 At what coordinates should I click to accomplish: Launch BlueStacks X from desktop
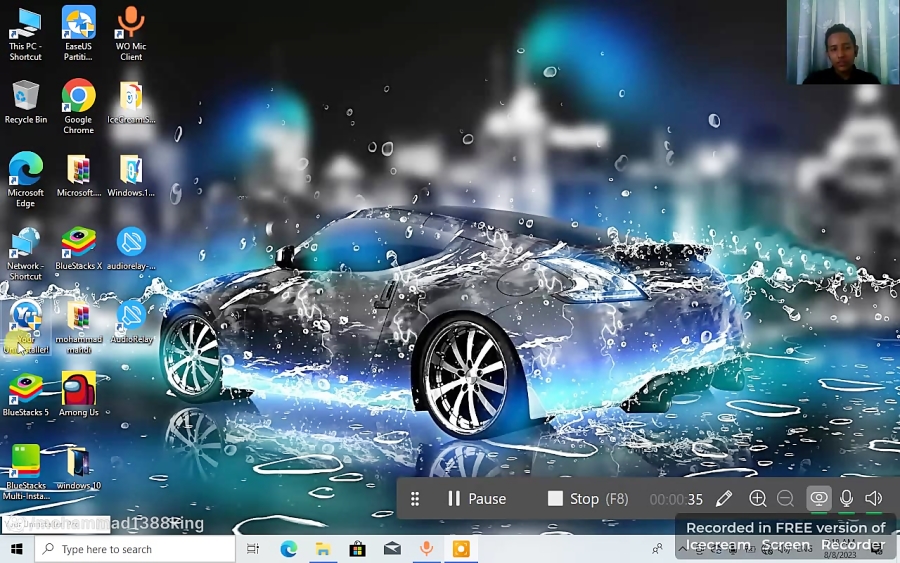(79, 249)
